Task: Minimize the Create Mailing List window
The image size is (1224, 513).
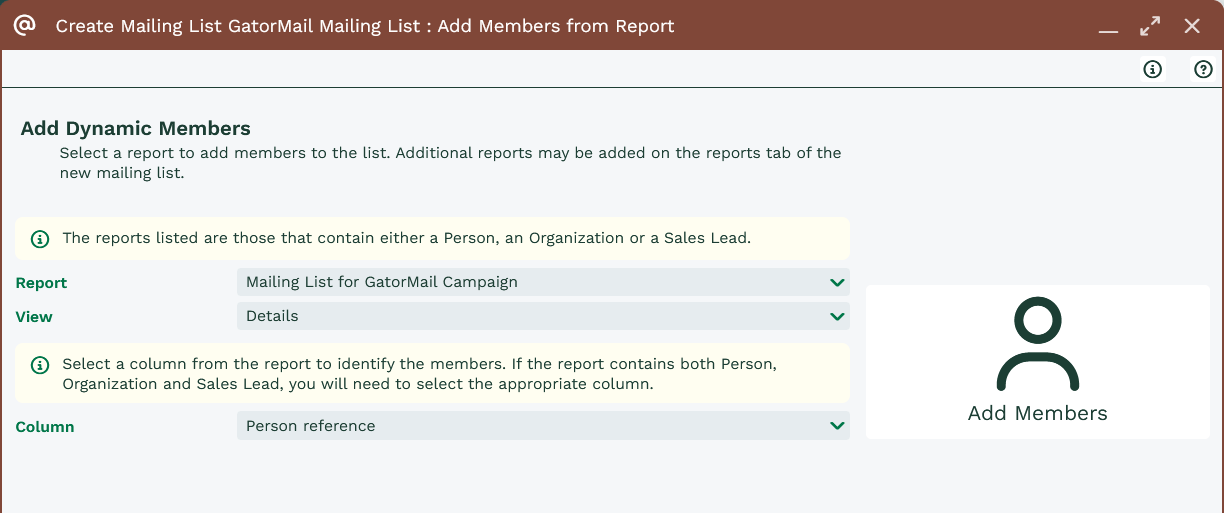Action: pyautogui.click(x=1108, y=27)
